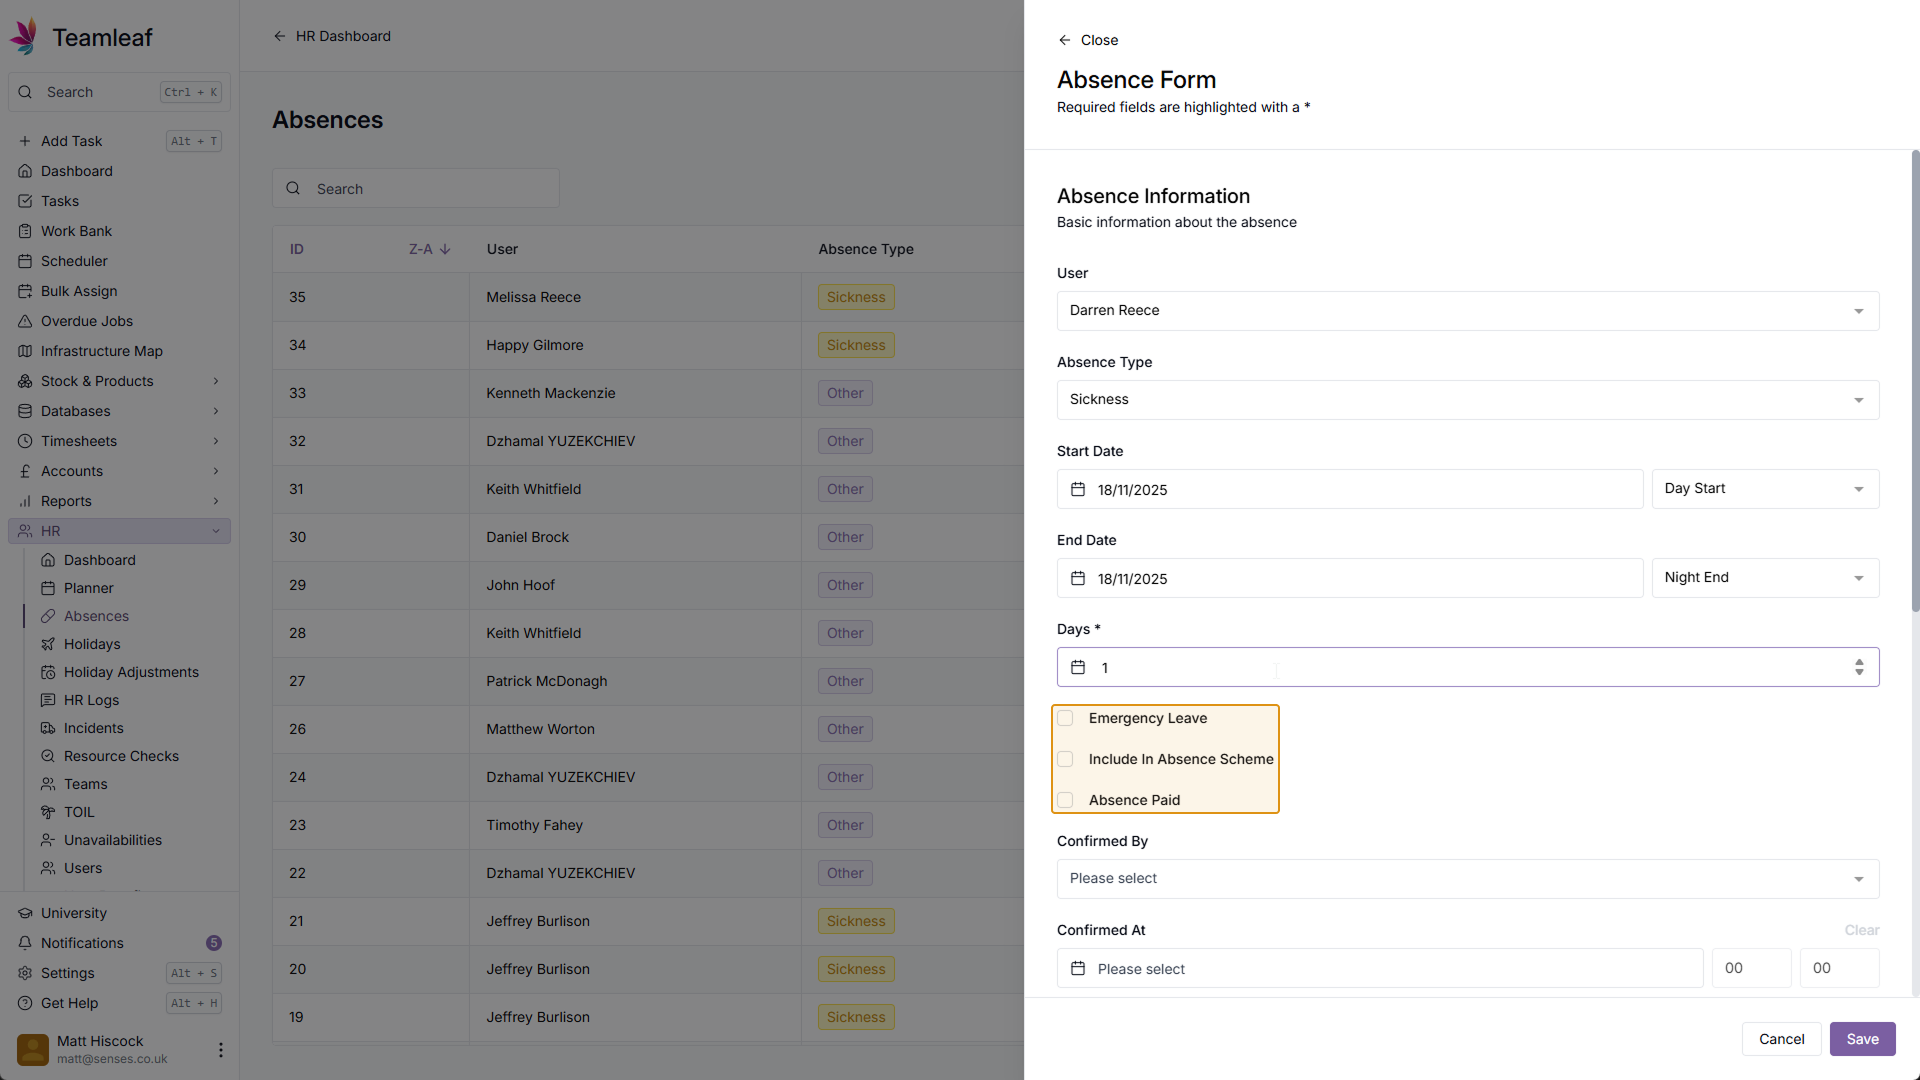Click the Scheduler calendar icon in sidebar
This screenshot has width=1920, height=1080.
(25, 261)
